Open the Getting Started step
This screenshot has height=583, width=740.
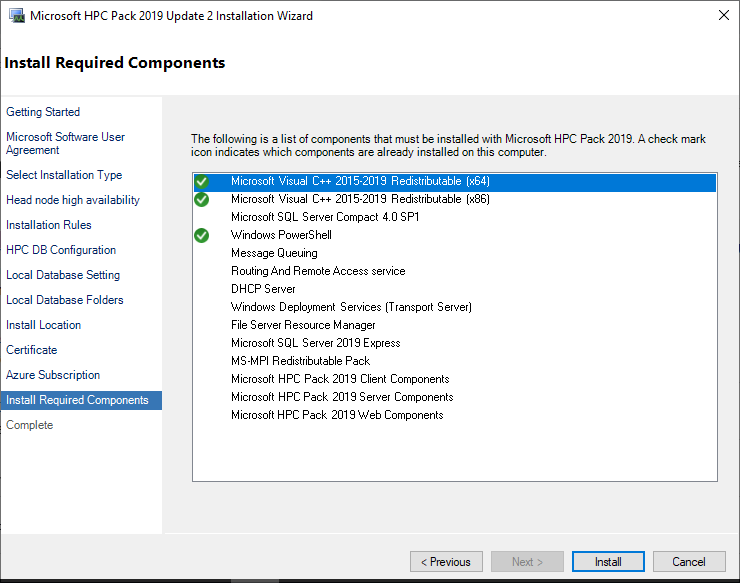coord(43,112)
